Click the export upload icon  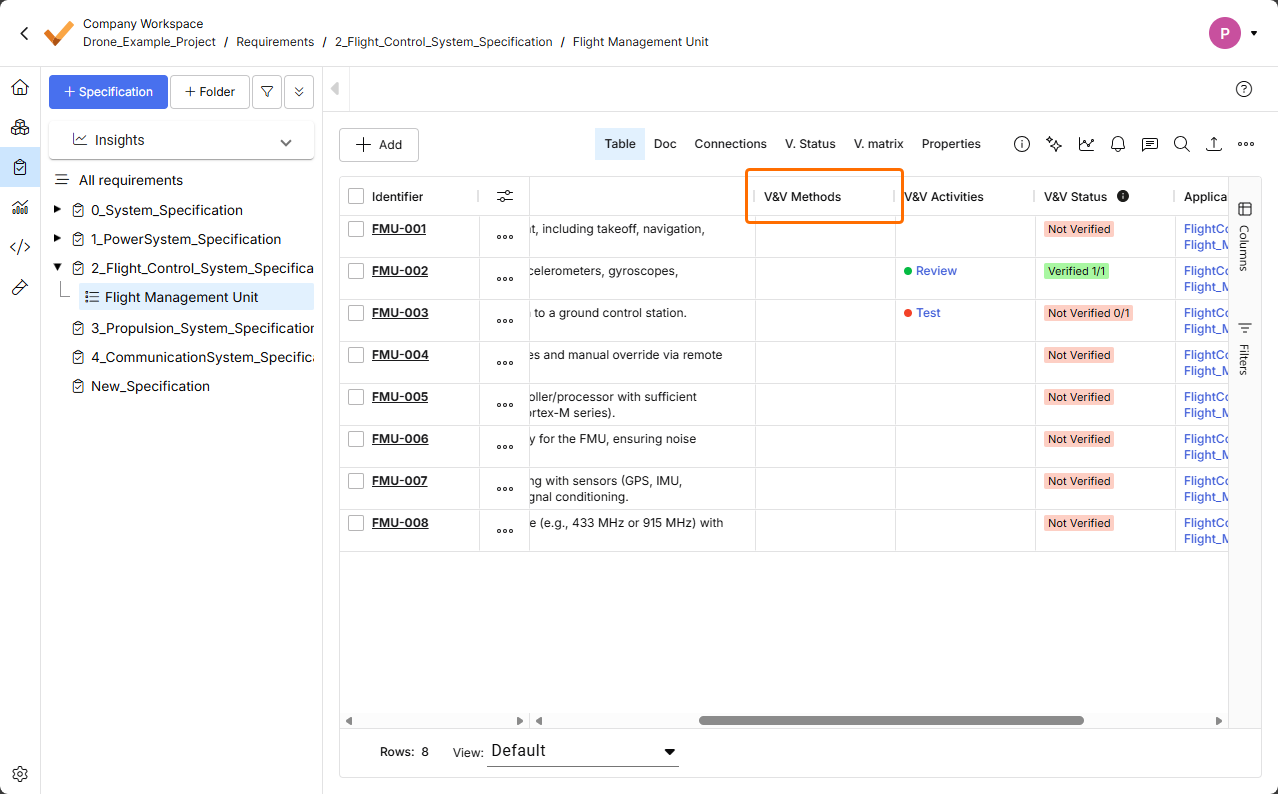click(1213, 144)
